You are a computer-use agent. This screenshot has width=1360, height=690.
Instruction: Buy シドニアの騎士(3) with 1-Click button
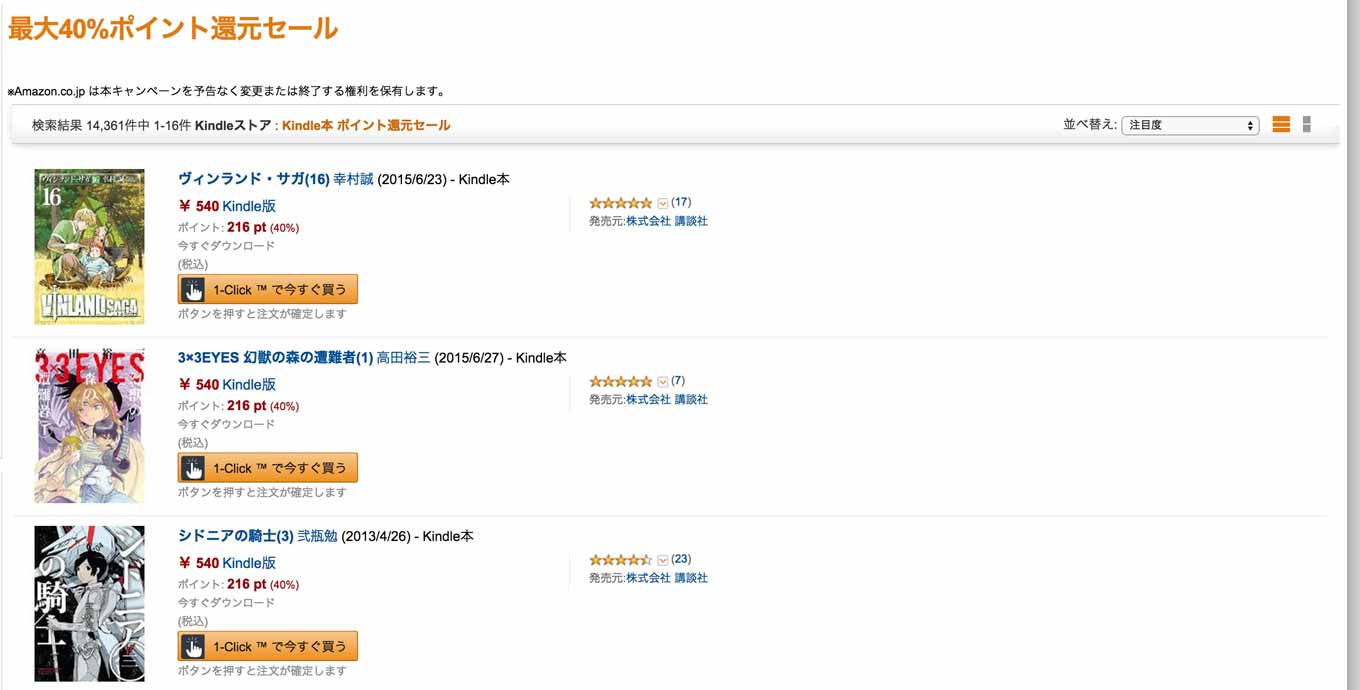(268, 646)
